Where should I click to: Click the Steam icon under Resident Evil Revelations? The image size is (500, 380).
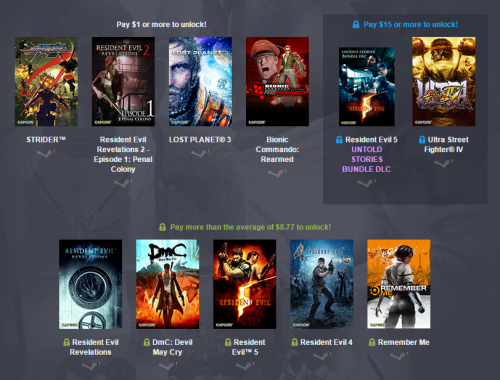(90, 366)
